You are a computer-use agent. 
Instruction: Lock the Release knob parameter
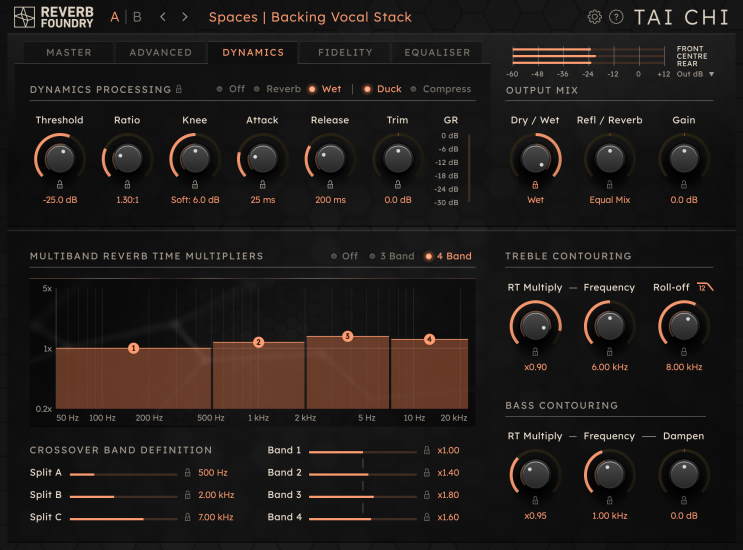(x=330, y=184)
